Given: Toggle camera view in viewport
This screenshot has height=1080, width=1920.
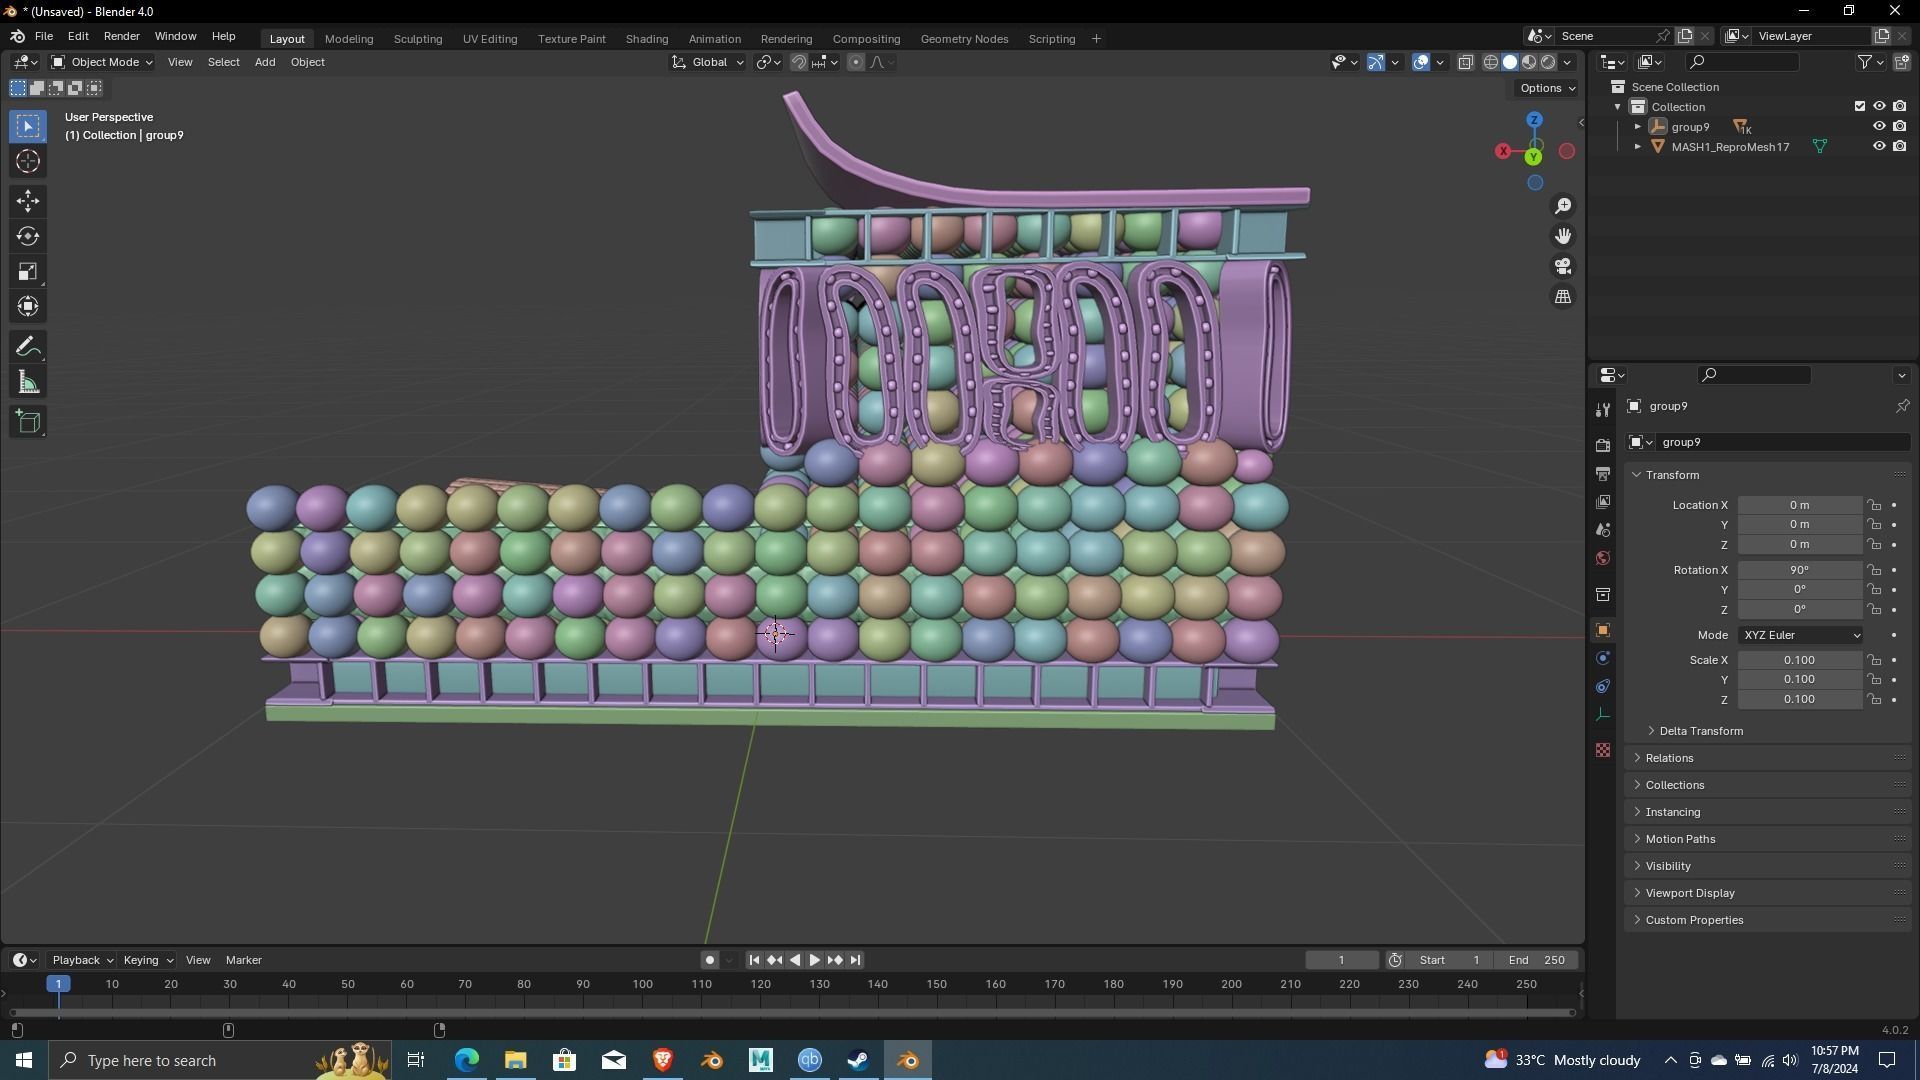Looking at the screenshot, I should (1563, 267).
